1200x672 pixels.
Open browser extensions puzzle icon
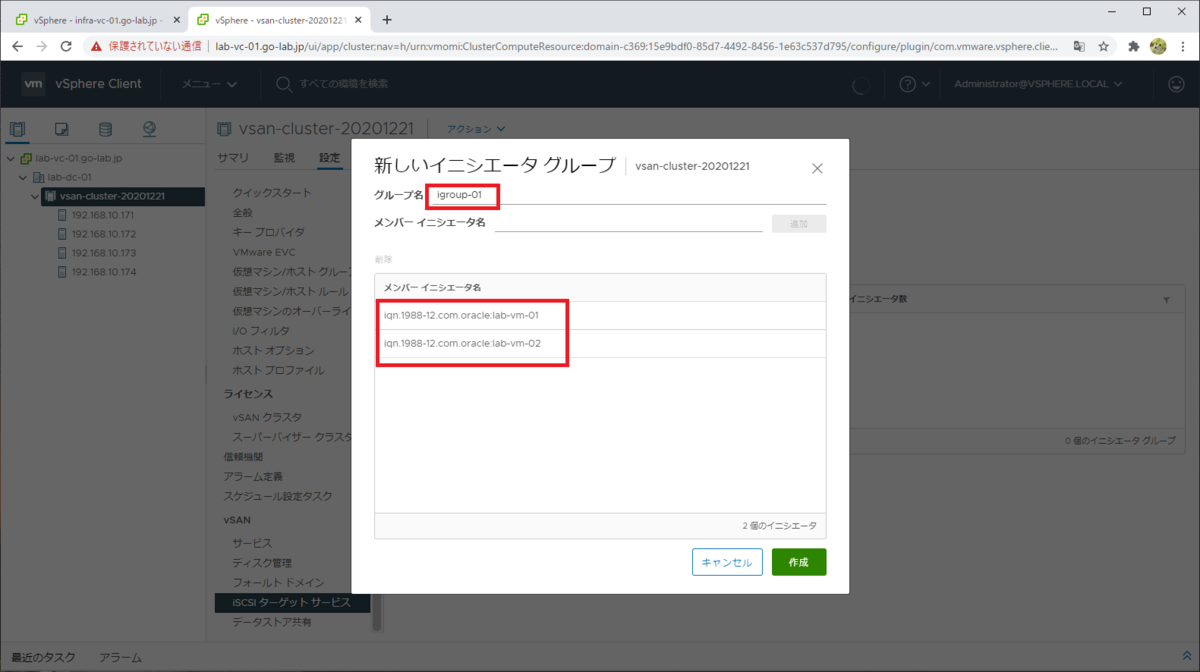tap(1133, 46)
